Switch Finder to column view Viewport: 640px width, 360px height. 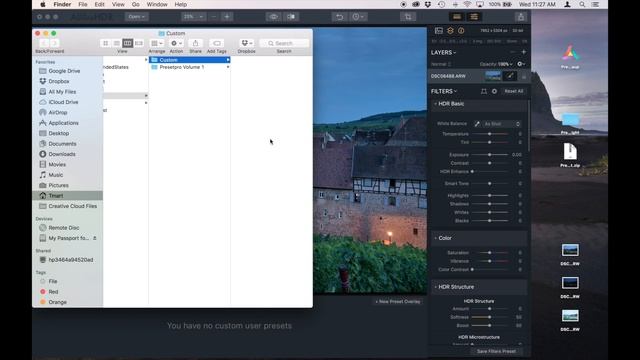[x=127, y=43]
